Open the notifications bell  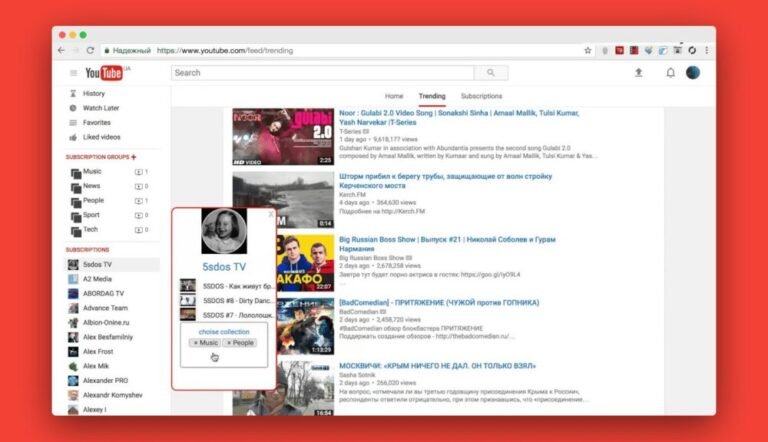(670, 73)
